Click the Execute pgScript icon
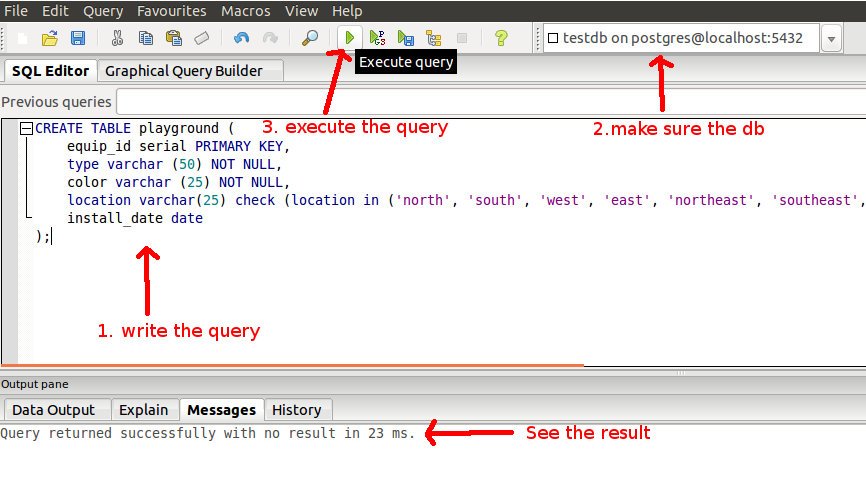Viewport: 866px width, 497px height. [x=377, y=38]
